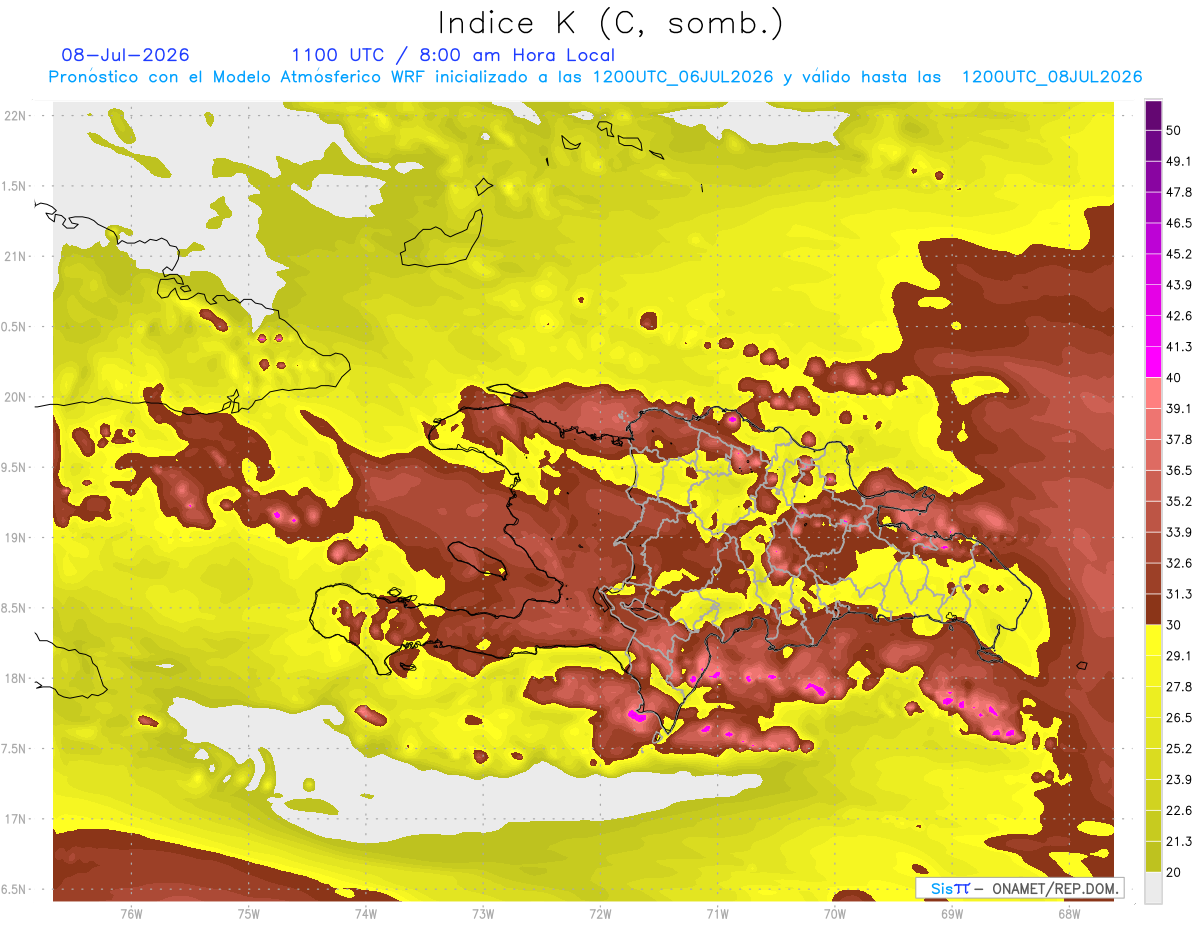The height and width of the screenshot is (927, 1200).
Task: Select the date label "08-Jul-2026"
Action: tap(125, 55)
